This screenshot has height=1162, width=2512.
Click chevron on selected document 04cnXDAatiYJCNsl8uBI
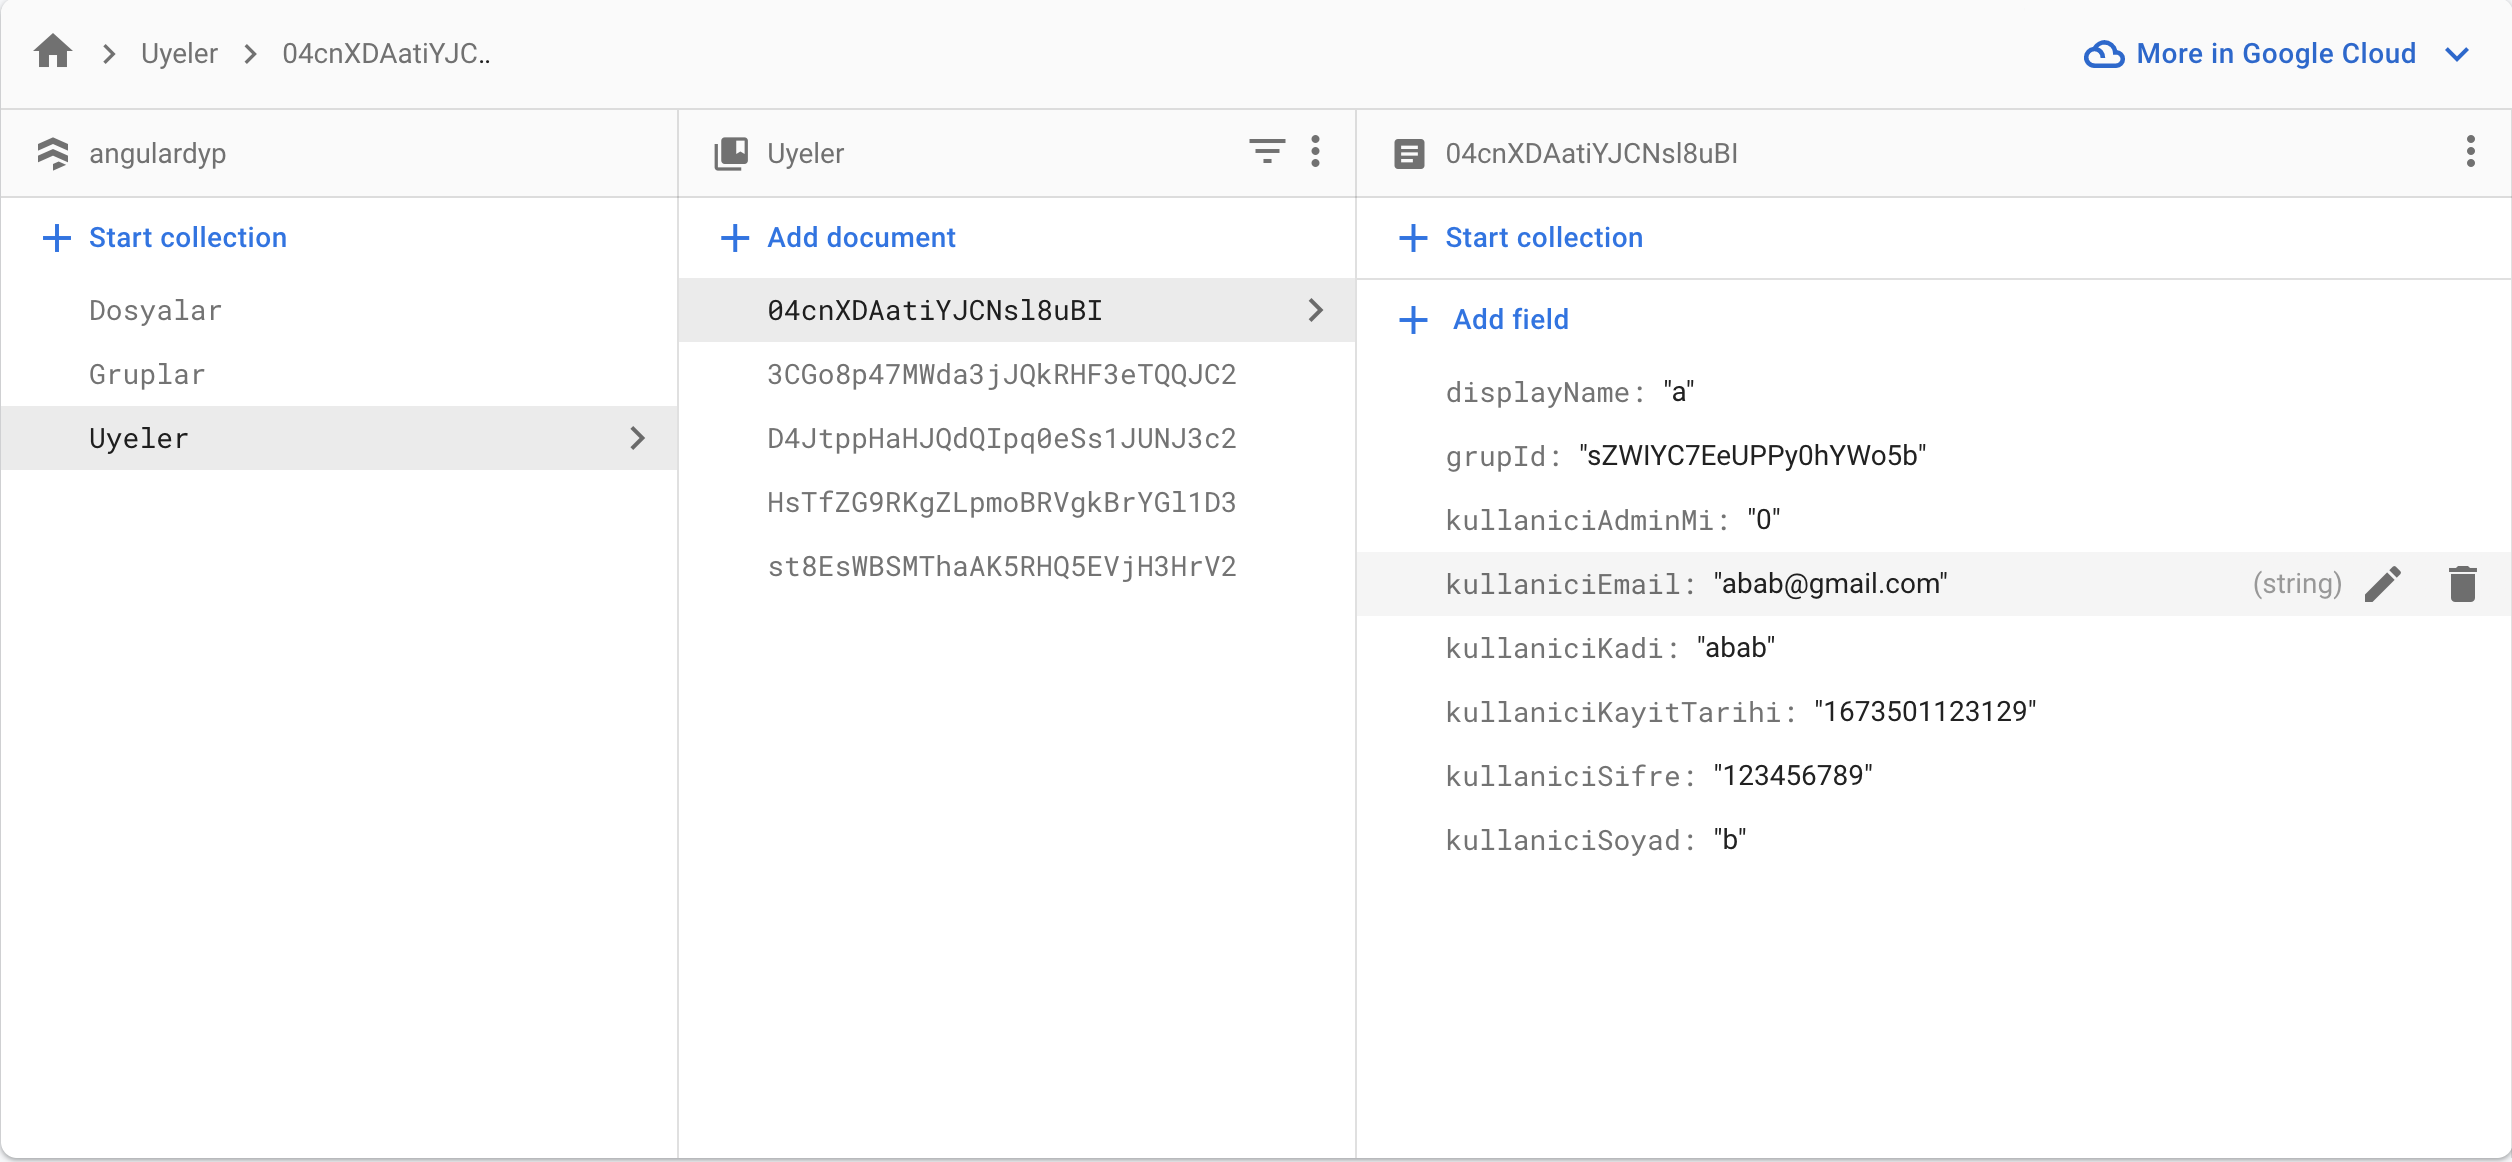1316,310
